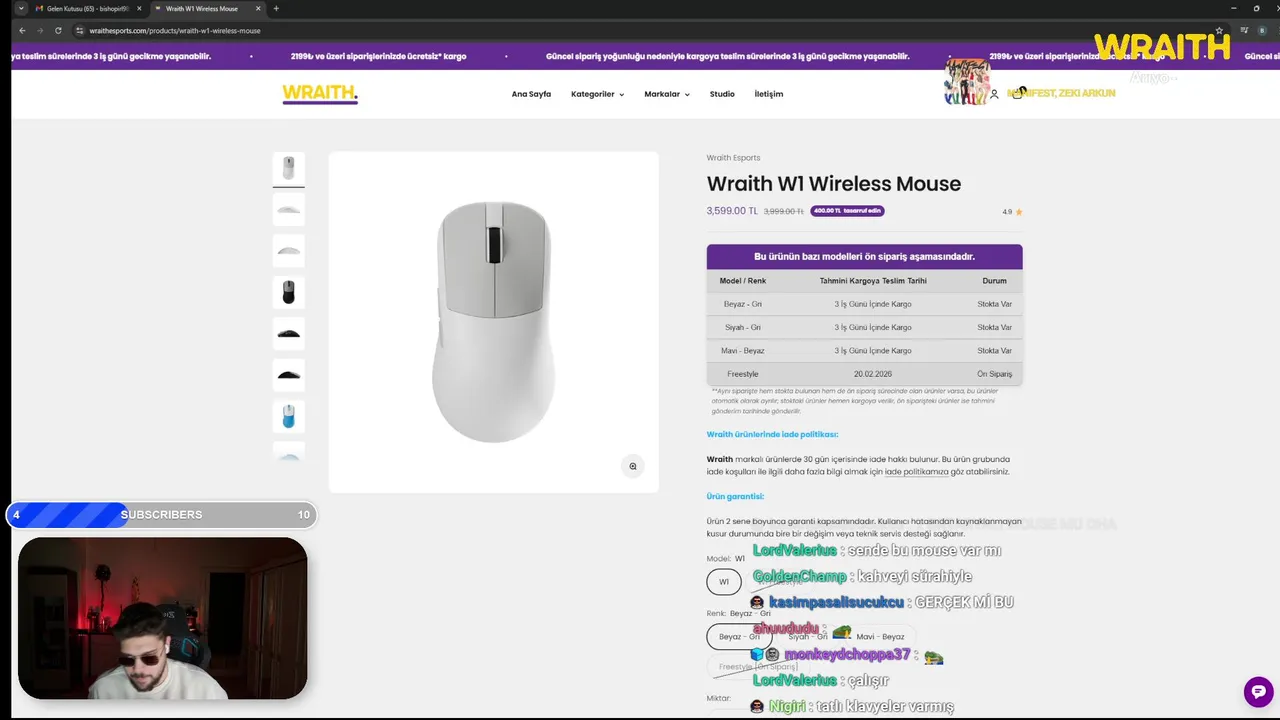Click the 20.02.2026 delivery date cell
The width and height of the screenshot is (1280, 720).
pos(873,374)
